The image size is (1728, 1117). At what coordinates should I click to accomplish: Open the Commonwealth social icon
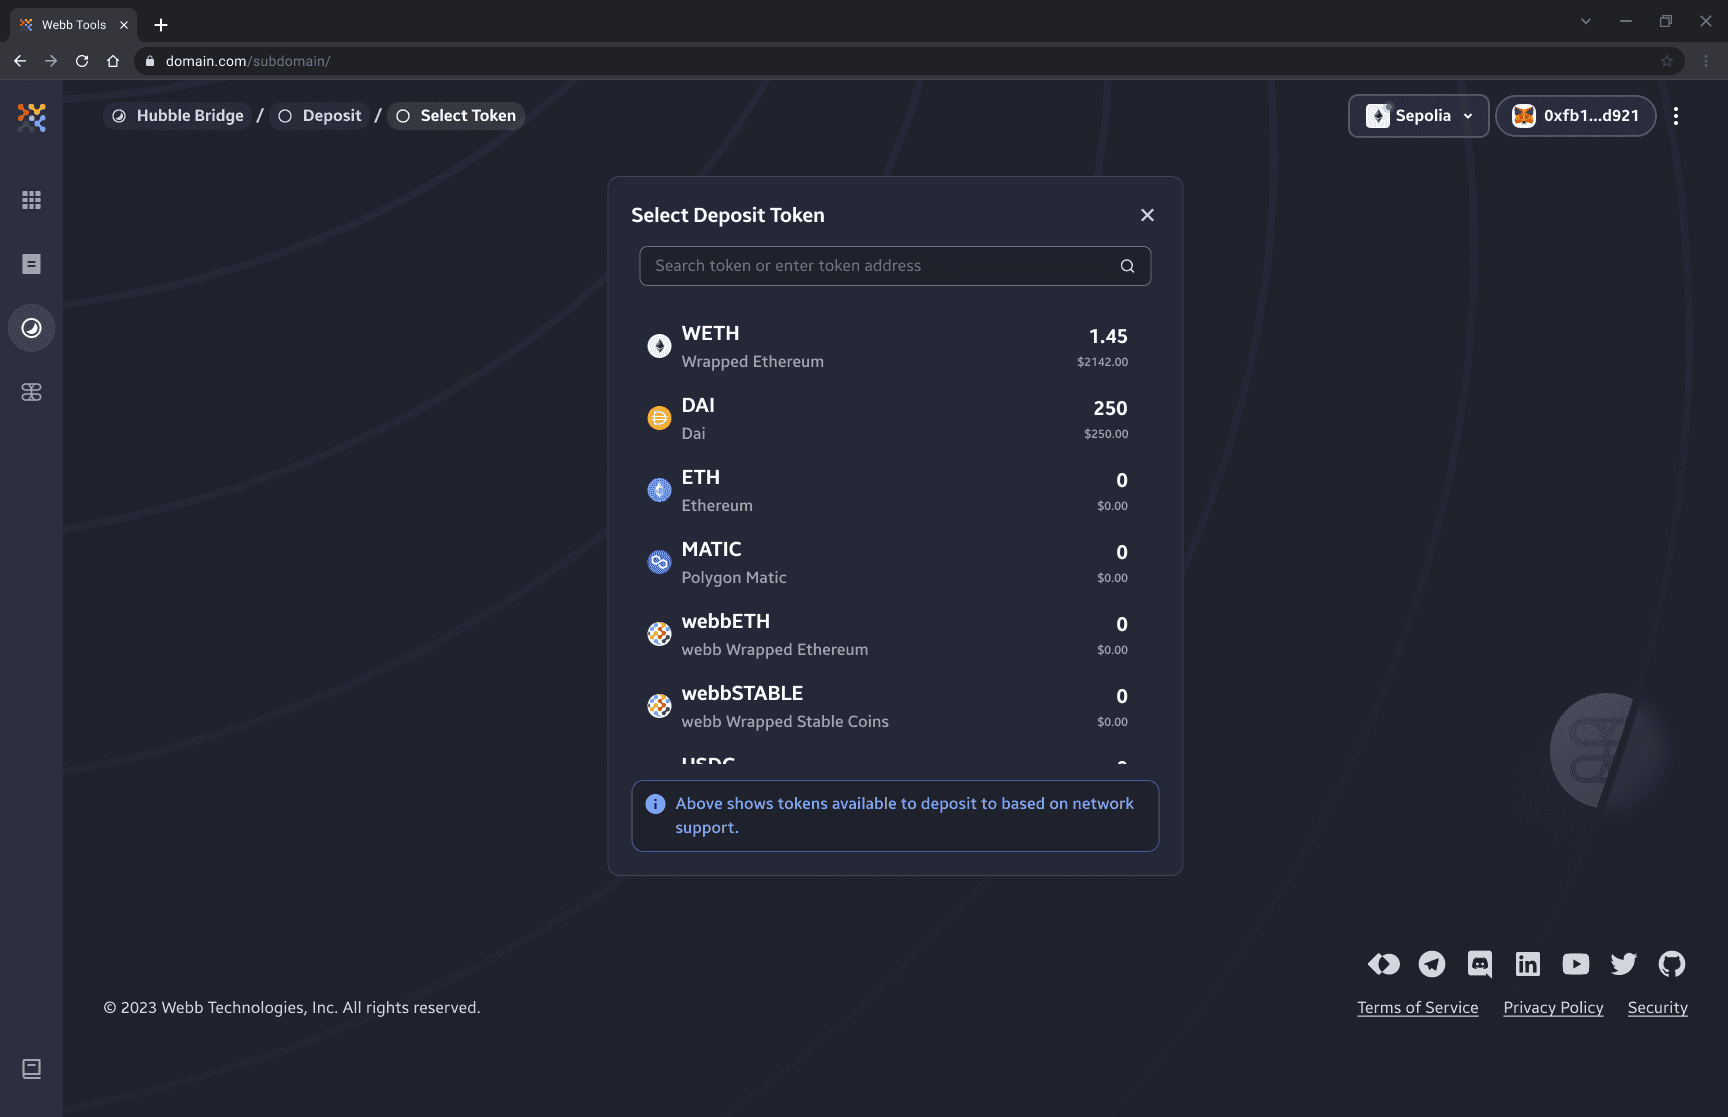[x=1384, y=964]
